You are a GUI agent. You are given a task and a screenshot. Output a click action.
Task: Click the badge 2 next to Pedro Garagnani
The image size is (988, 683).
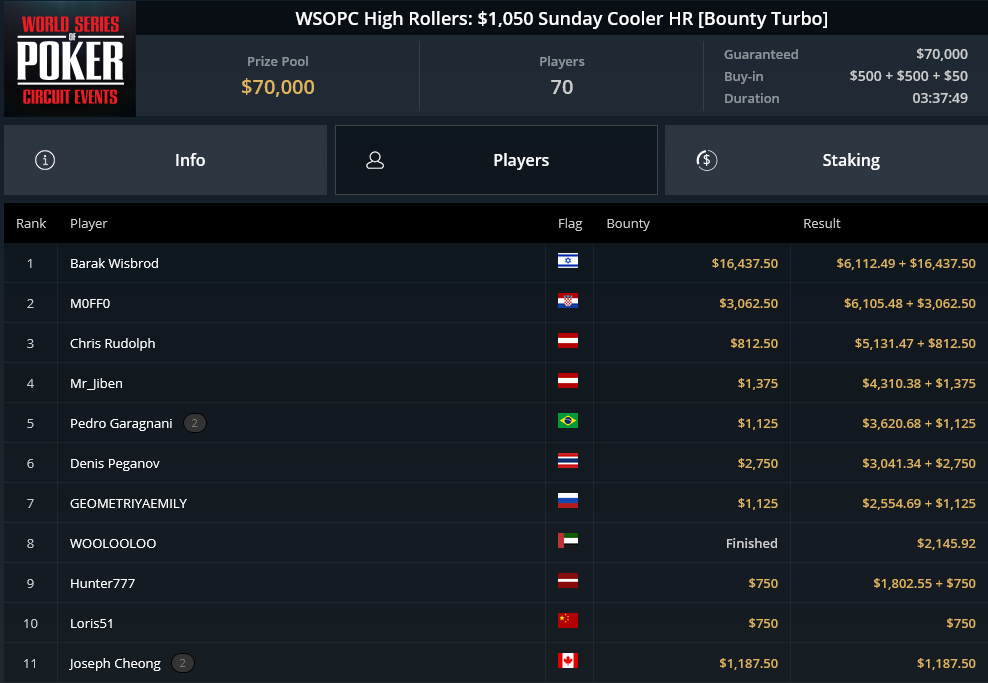coord(195,423)
